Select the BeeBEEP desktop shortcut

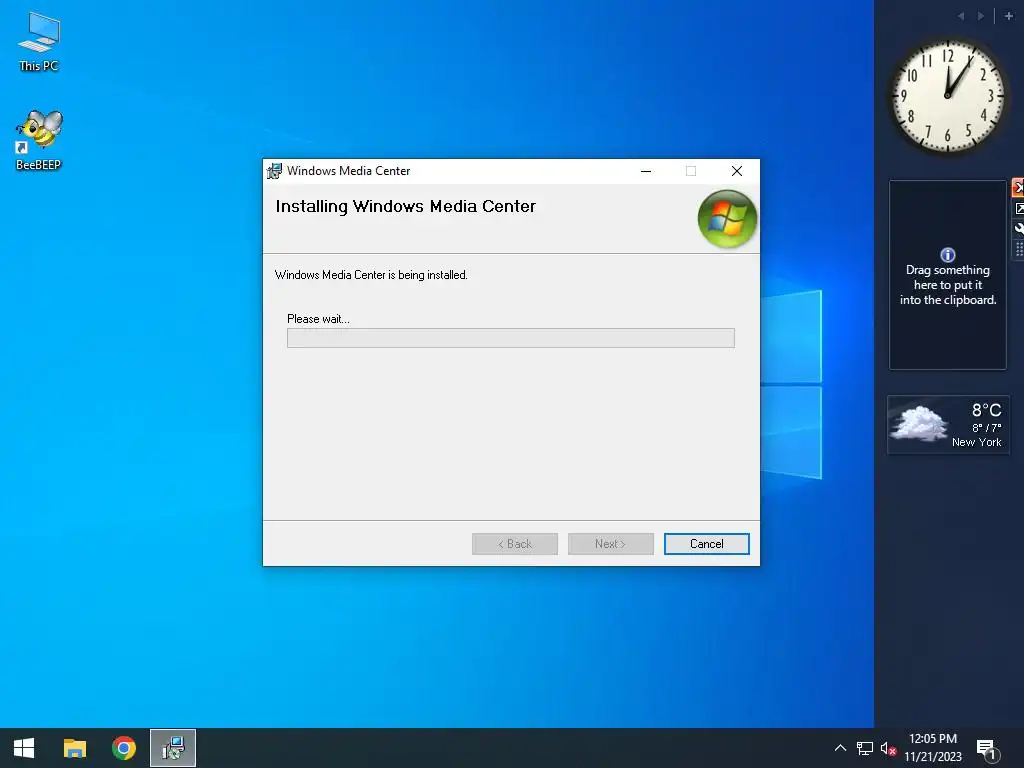coord(39,141)
